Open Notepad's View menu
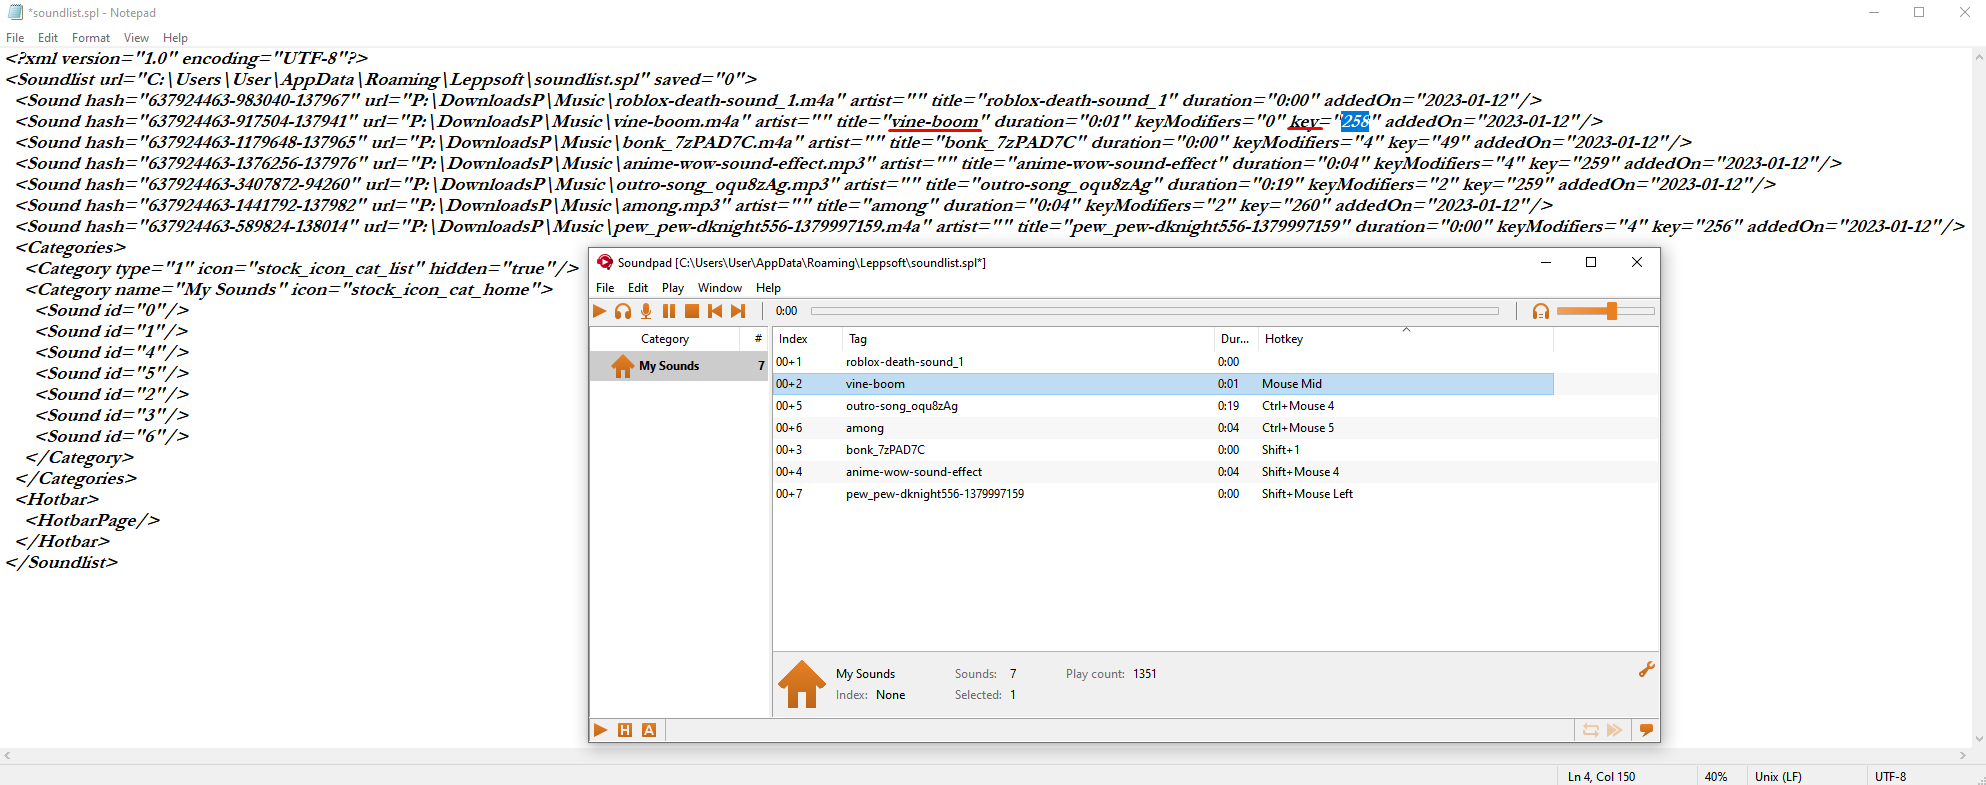Screen dimensions: 1986x785 [x=136, y=38]
